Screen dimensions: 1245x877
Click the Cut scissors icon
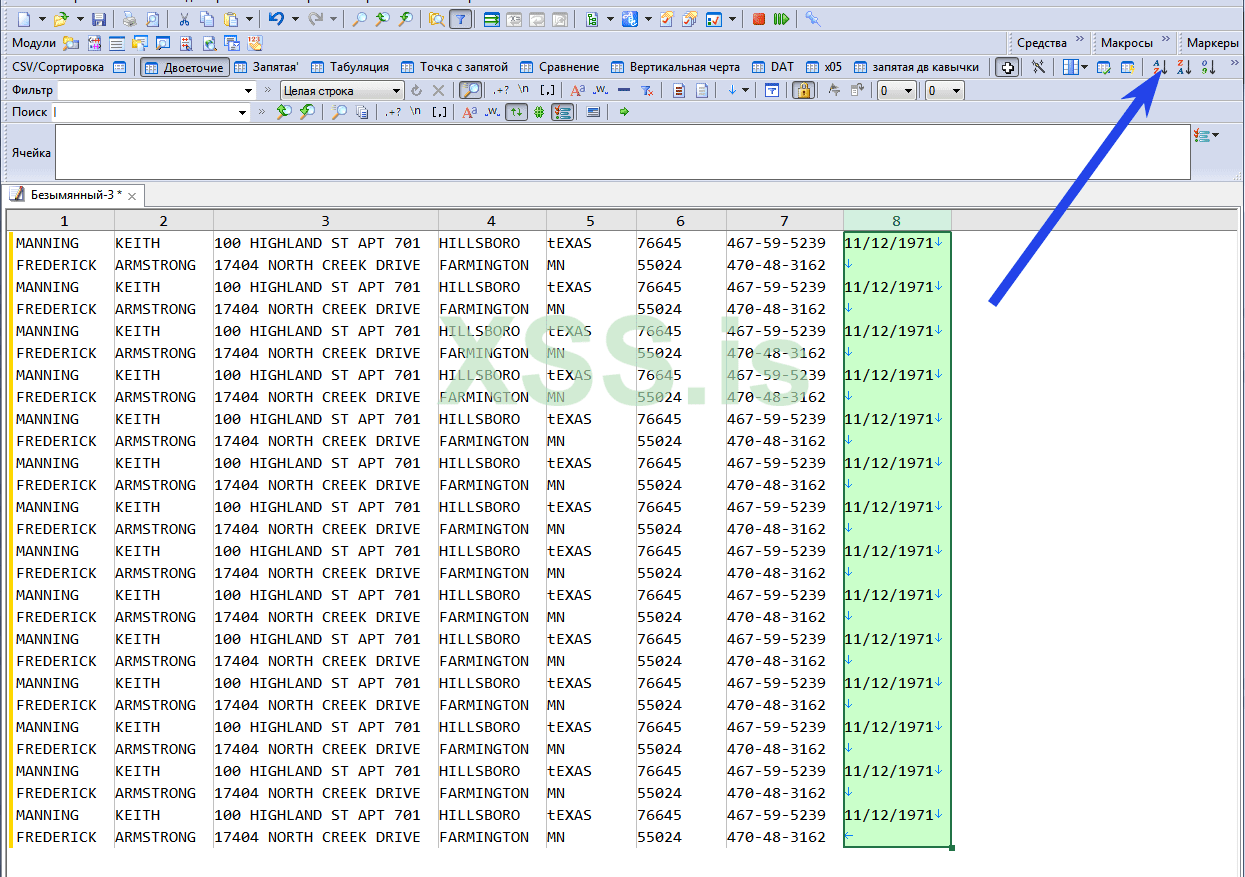184,19
